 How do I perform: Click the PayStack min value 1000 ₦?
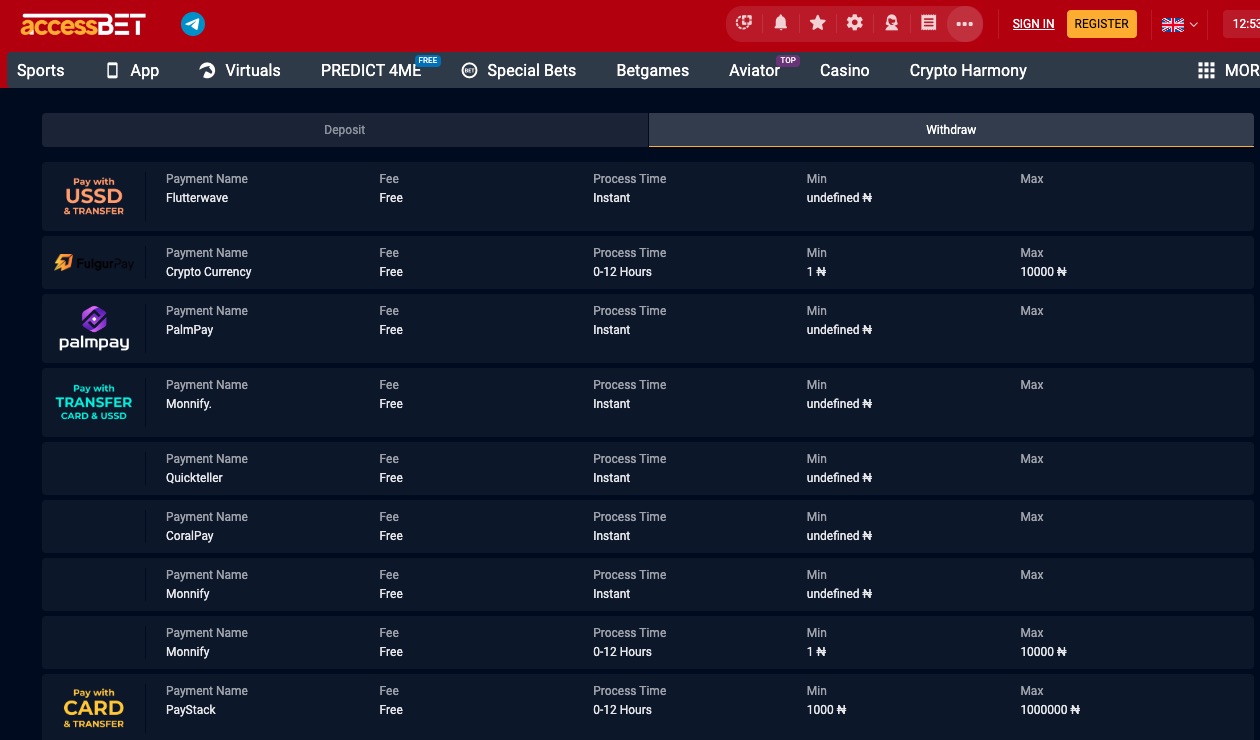(x=827, y=710)
